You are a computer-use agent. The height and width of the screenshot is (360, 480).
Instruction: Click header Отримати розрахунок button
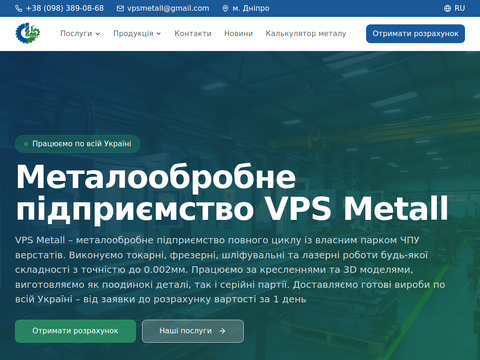(x=415, y=34)
